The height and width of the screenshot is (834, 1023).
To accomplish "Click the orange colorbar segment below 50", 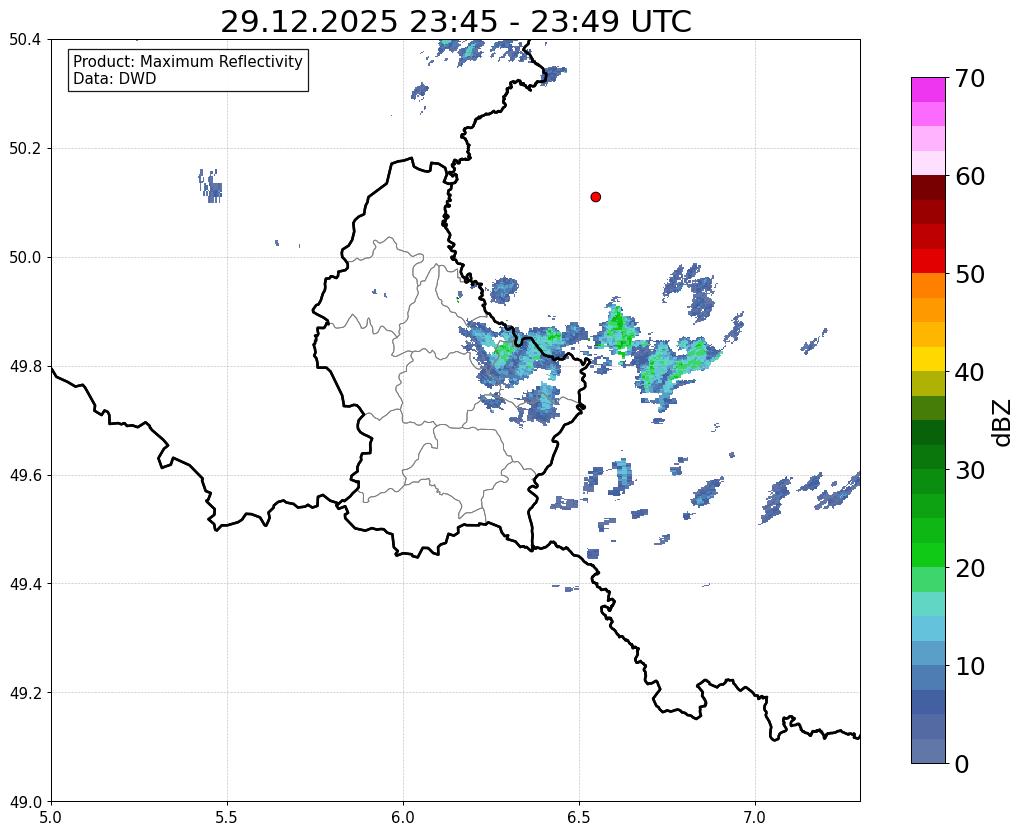I will pos(928,286).
